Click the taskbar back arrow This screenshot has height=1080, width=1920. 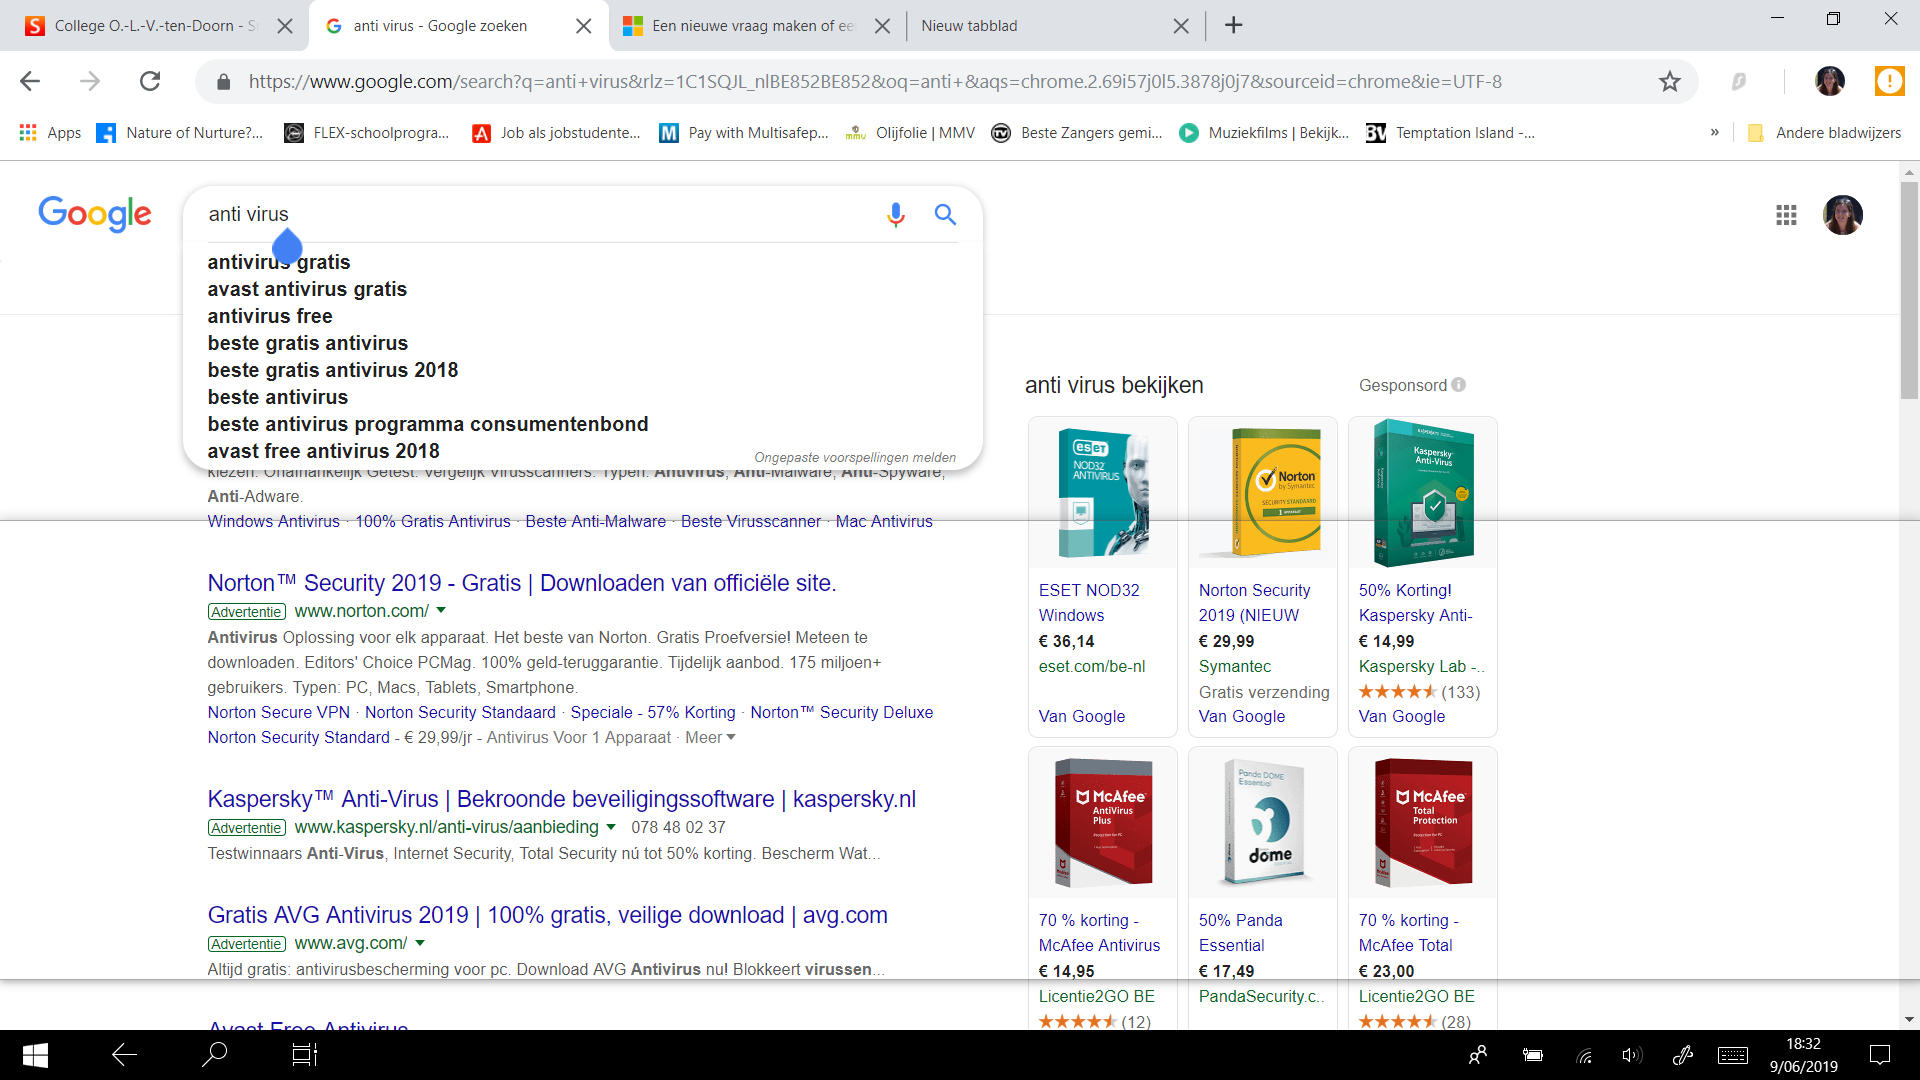[124, 1055]
